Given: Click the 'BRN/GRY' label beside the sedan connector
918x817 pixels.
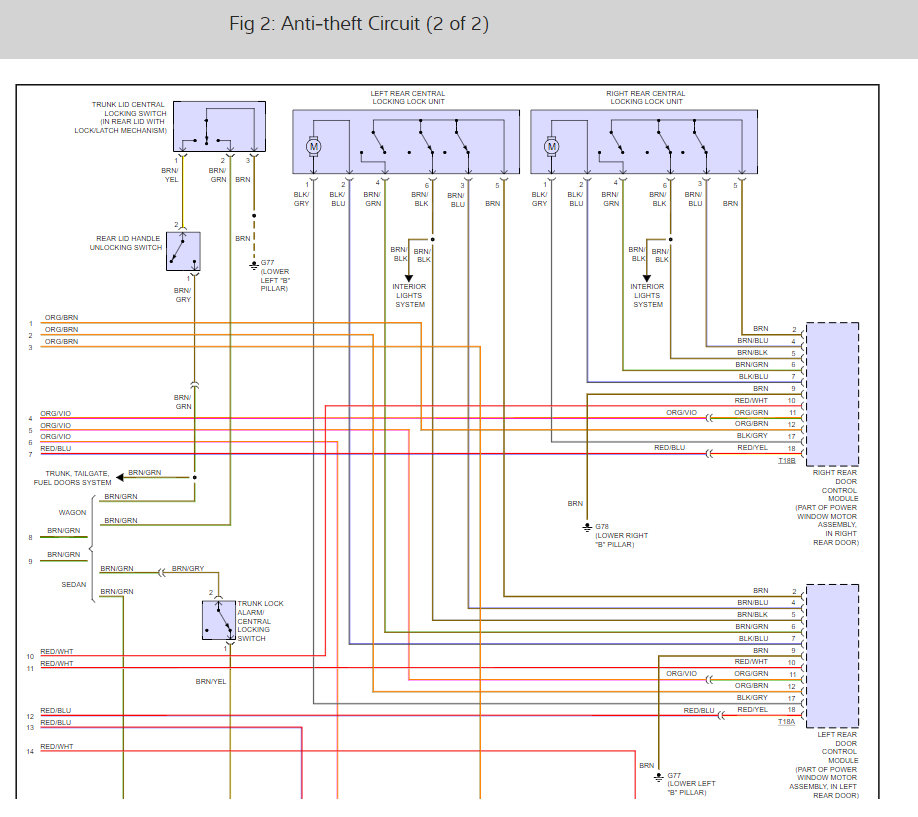Looking at the screenshot, I should (x=188, y=569).
